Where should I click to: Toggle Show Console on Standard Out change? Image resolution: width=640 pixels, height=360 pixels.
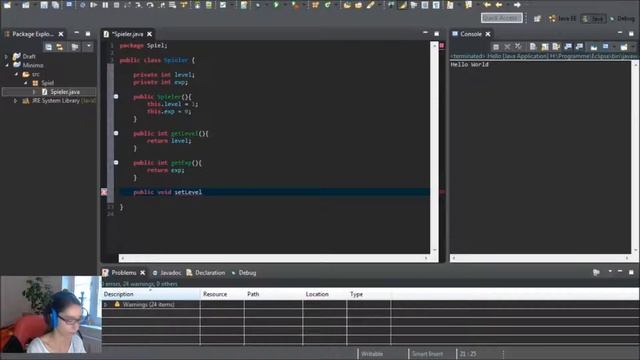568,47
